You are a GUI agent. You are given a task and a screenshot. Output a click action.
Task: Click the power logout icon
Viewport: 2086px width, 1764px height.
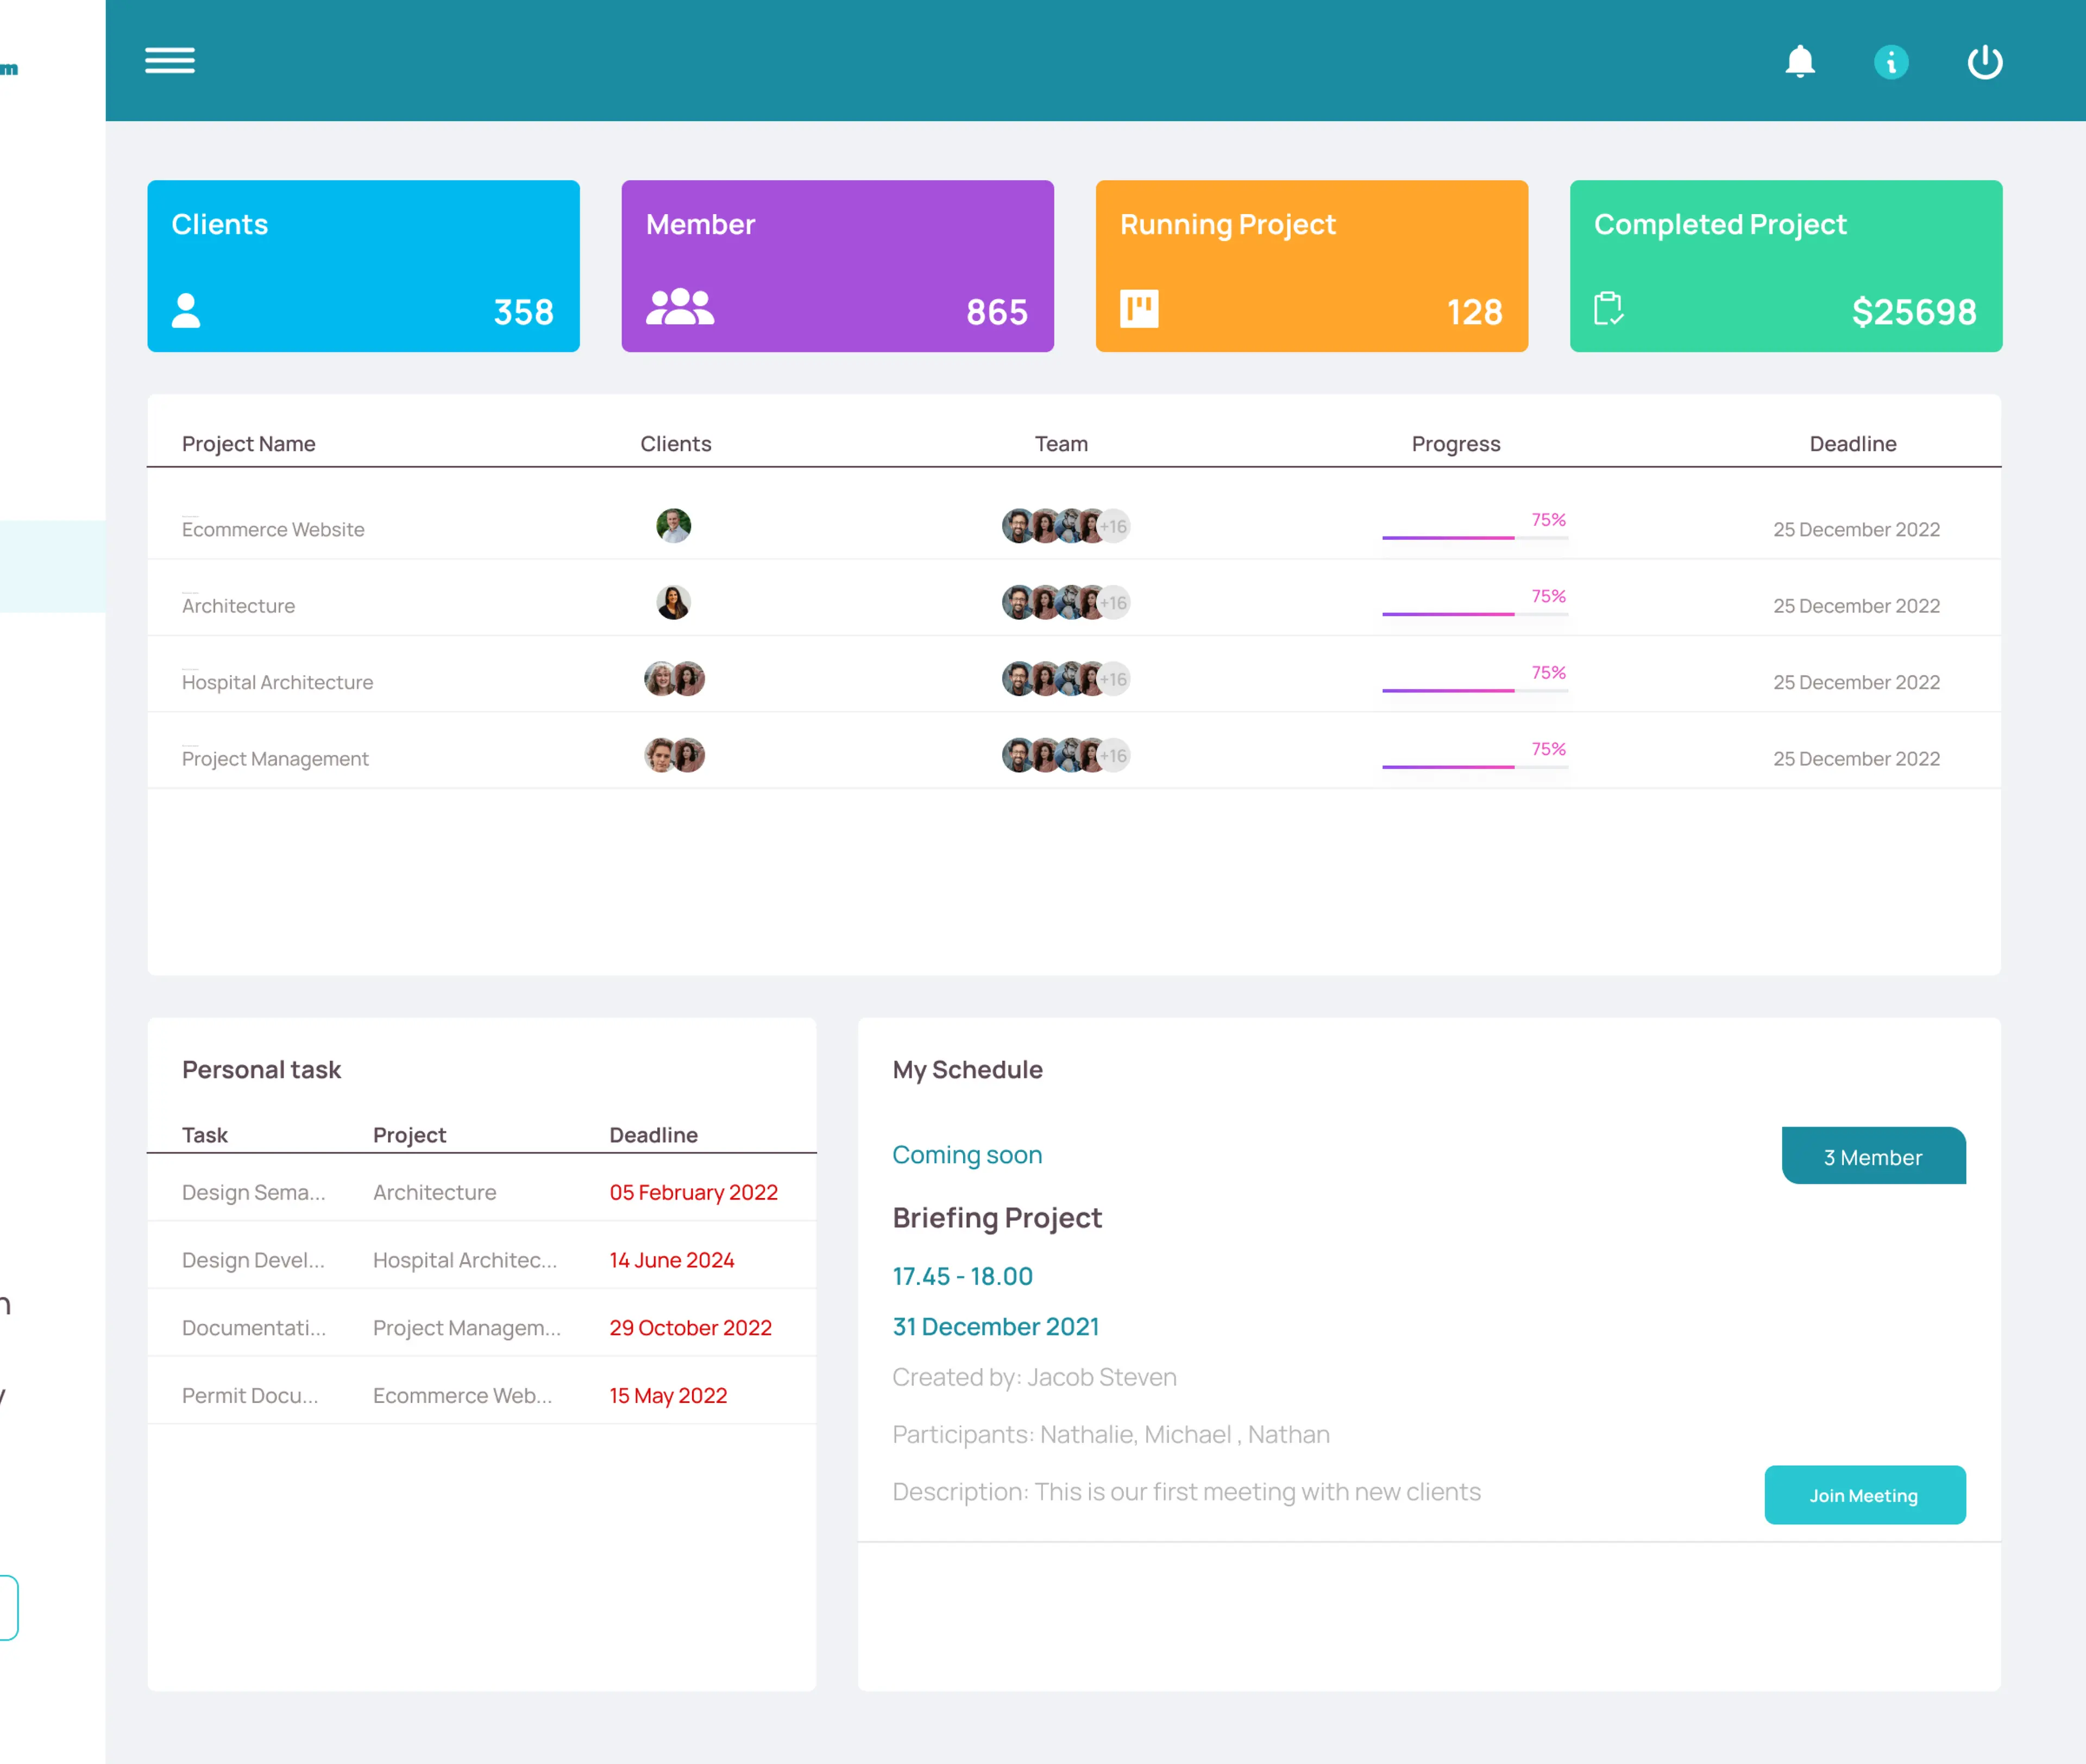point(1985,62)
